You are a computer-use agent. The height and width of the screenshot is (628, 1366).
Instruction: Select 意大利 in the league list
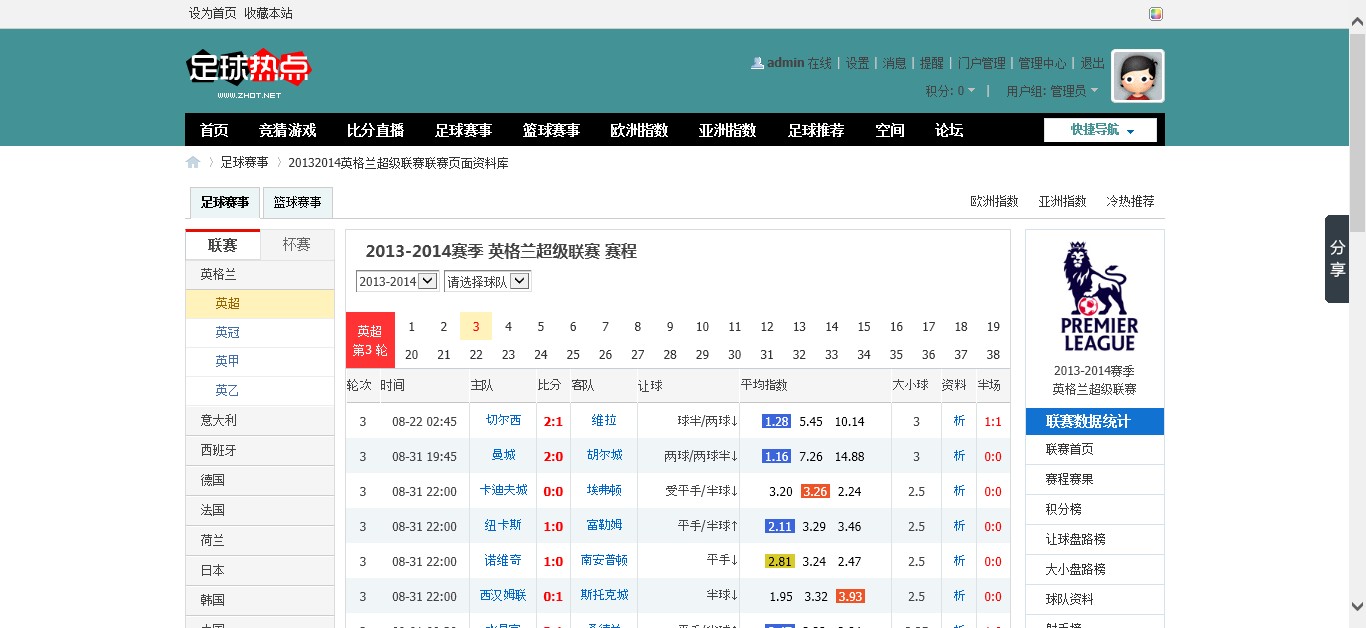[219, 420]
